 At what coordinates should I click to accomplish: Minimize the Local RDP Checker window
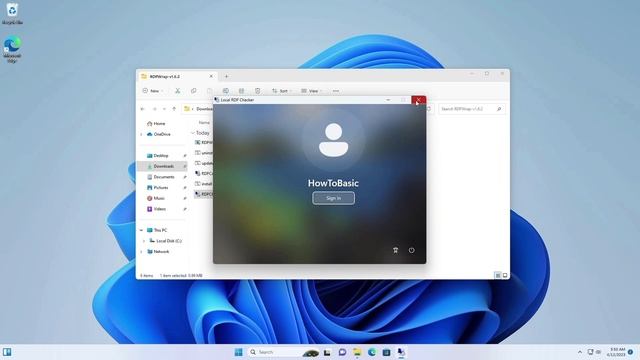click(x=388, y=100)
